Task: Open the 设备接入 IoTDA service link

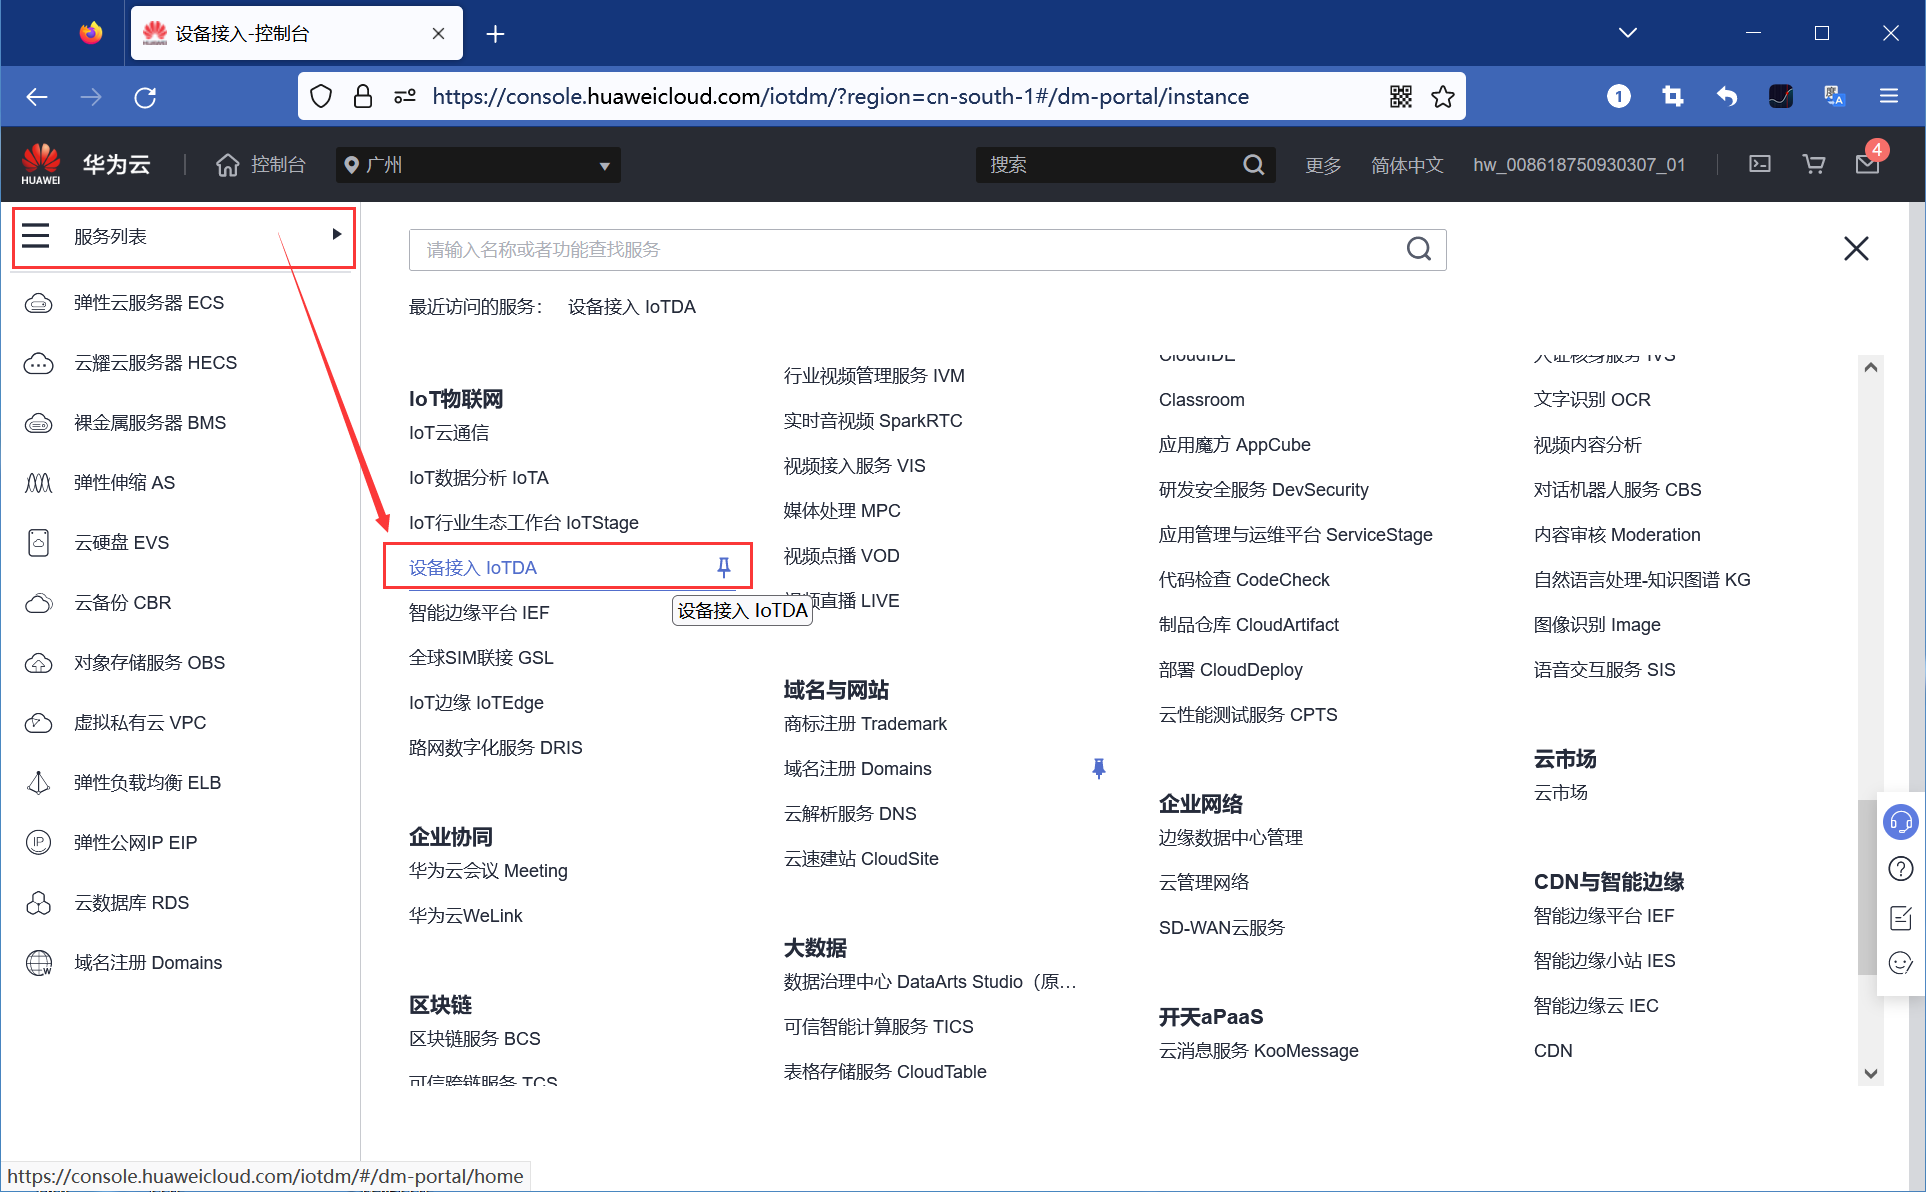Action: pos(470,567)
